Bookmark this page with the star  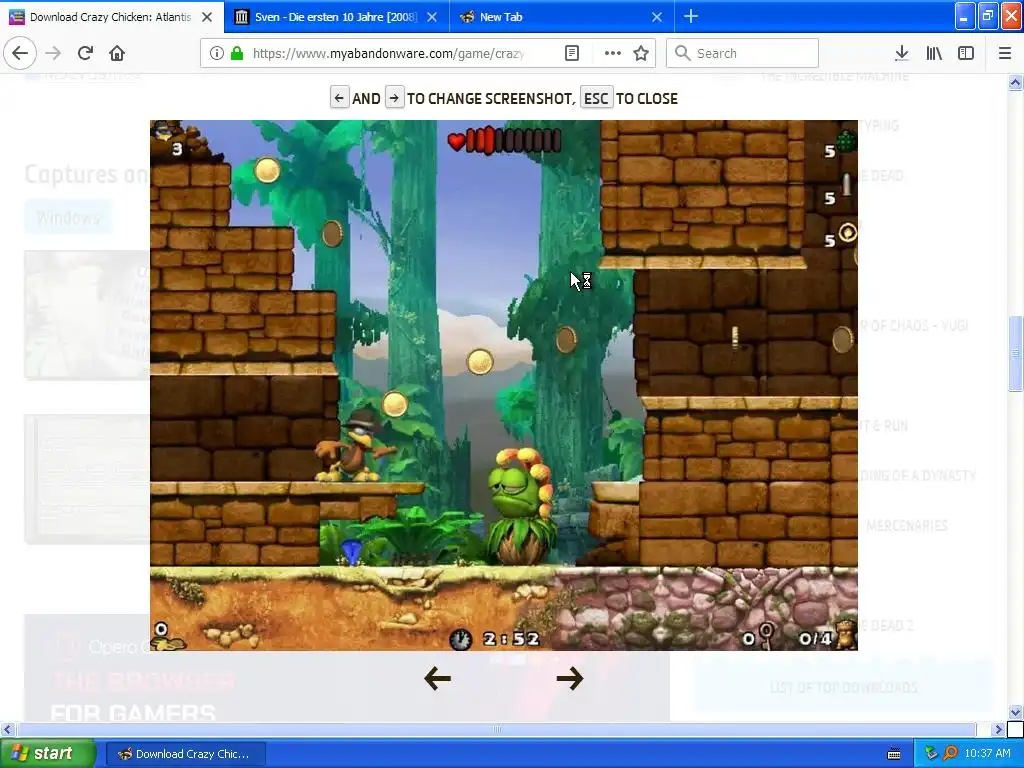[641, 54]
